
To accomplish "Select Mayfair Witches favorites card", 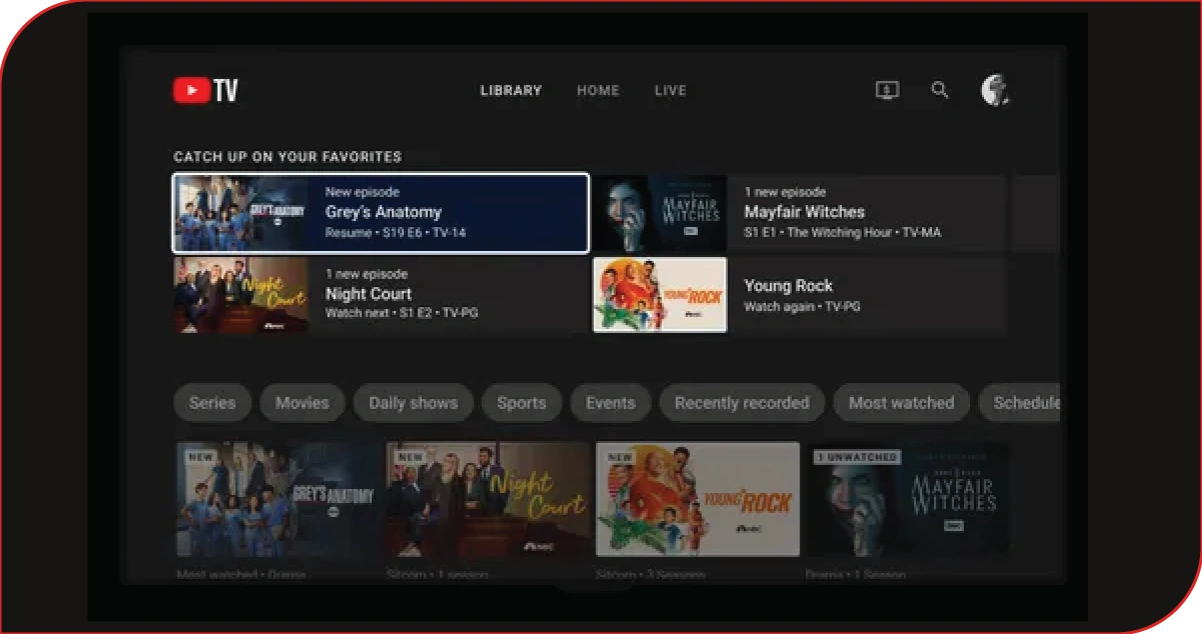I will [x=799, y=213].
